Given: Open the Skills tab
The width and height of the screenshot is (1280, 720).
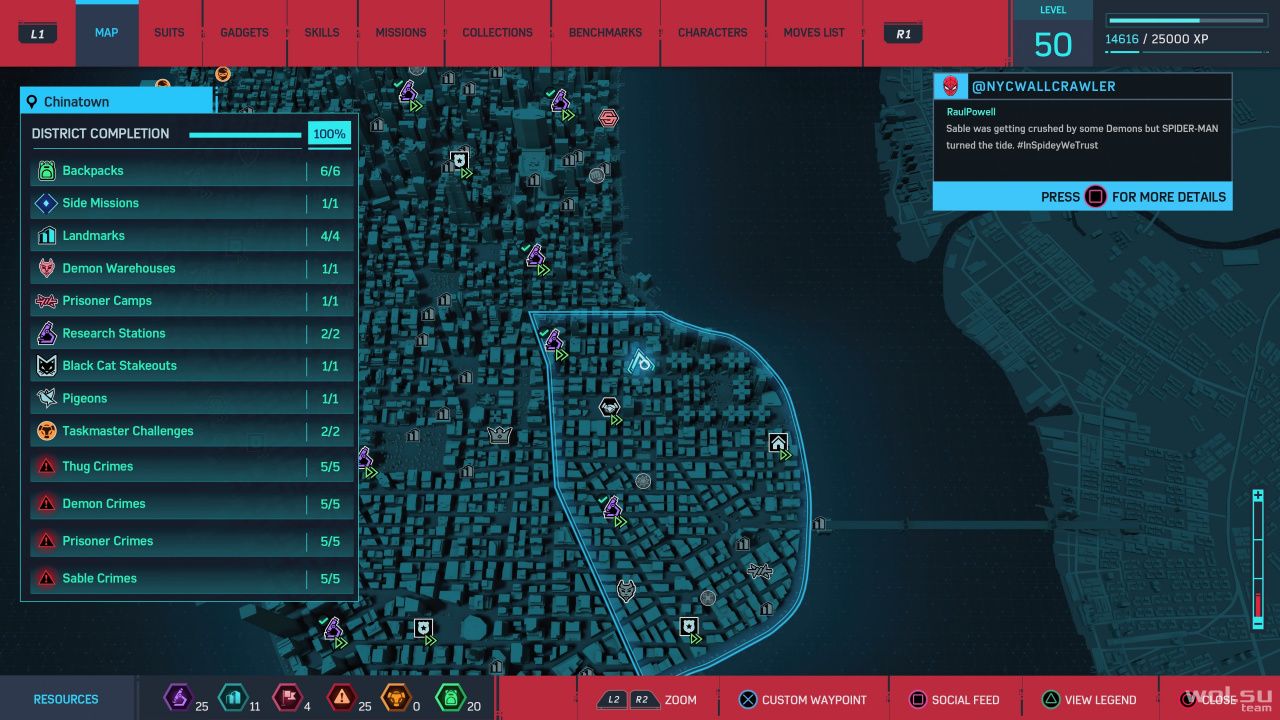Looking at the screenshot, I should click(322, 33).
